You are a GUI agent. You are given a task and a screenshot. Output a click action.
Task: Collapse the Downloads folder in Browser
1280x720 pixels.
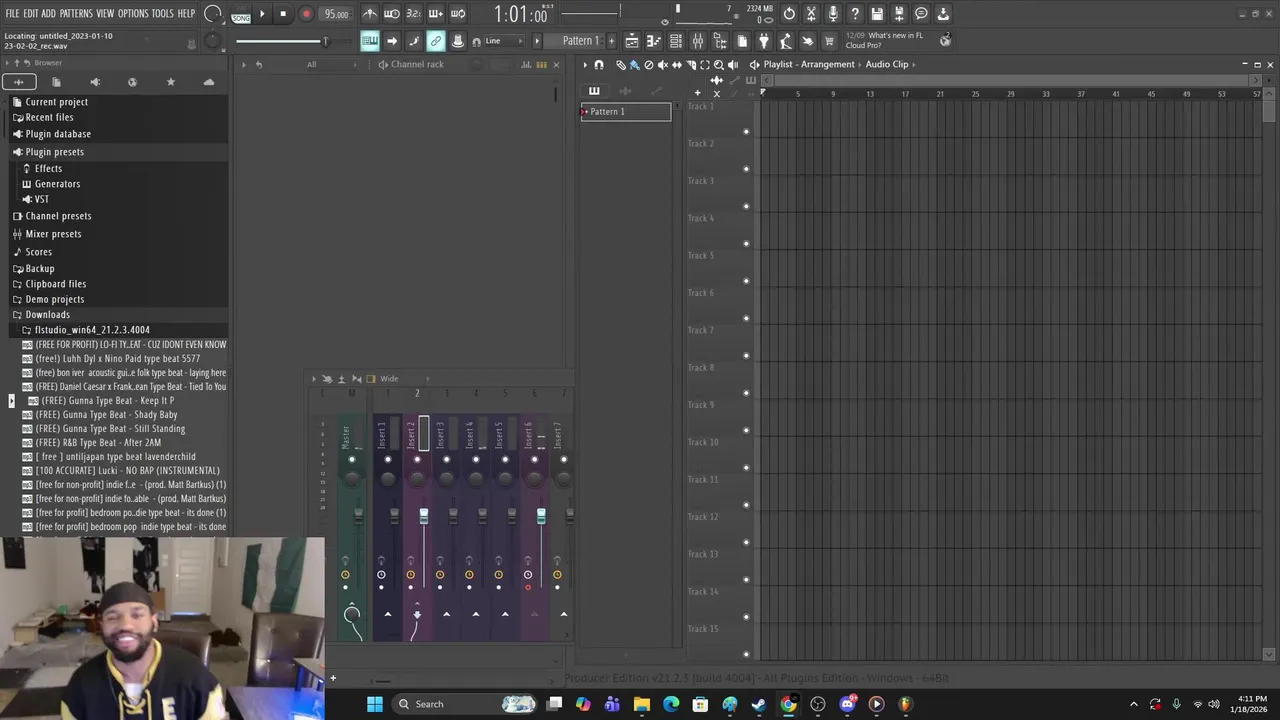(x=47, y=315)
